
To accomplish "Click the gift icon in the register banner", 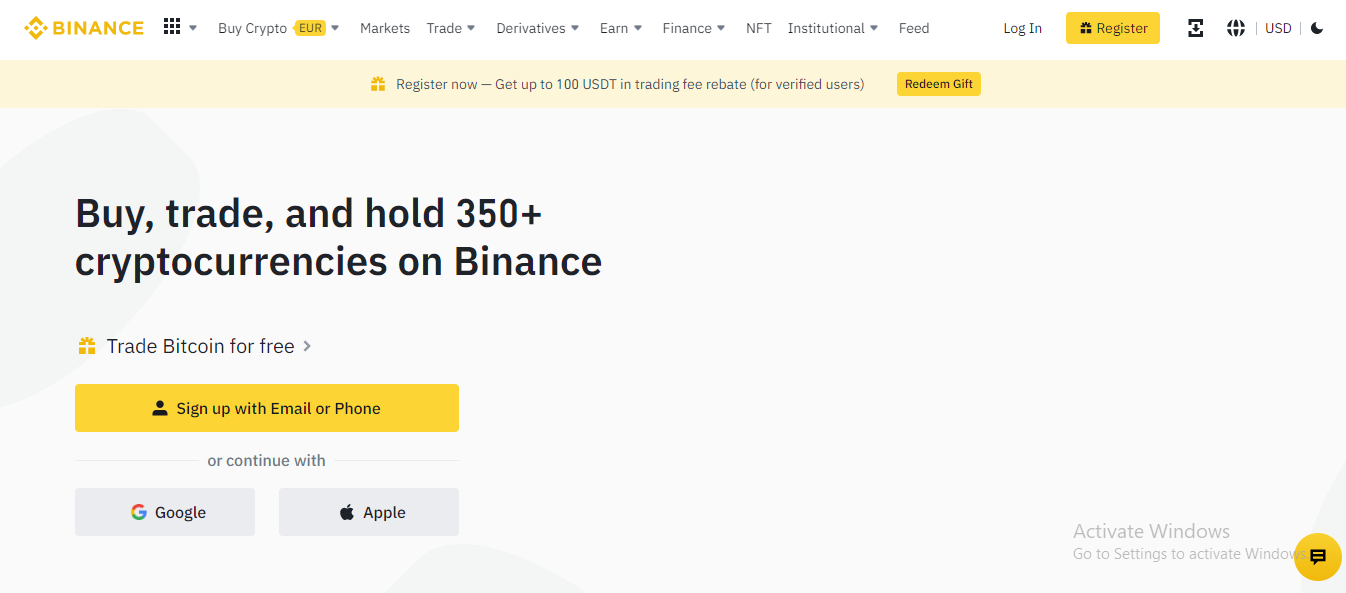I will 378,84.
